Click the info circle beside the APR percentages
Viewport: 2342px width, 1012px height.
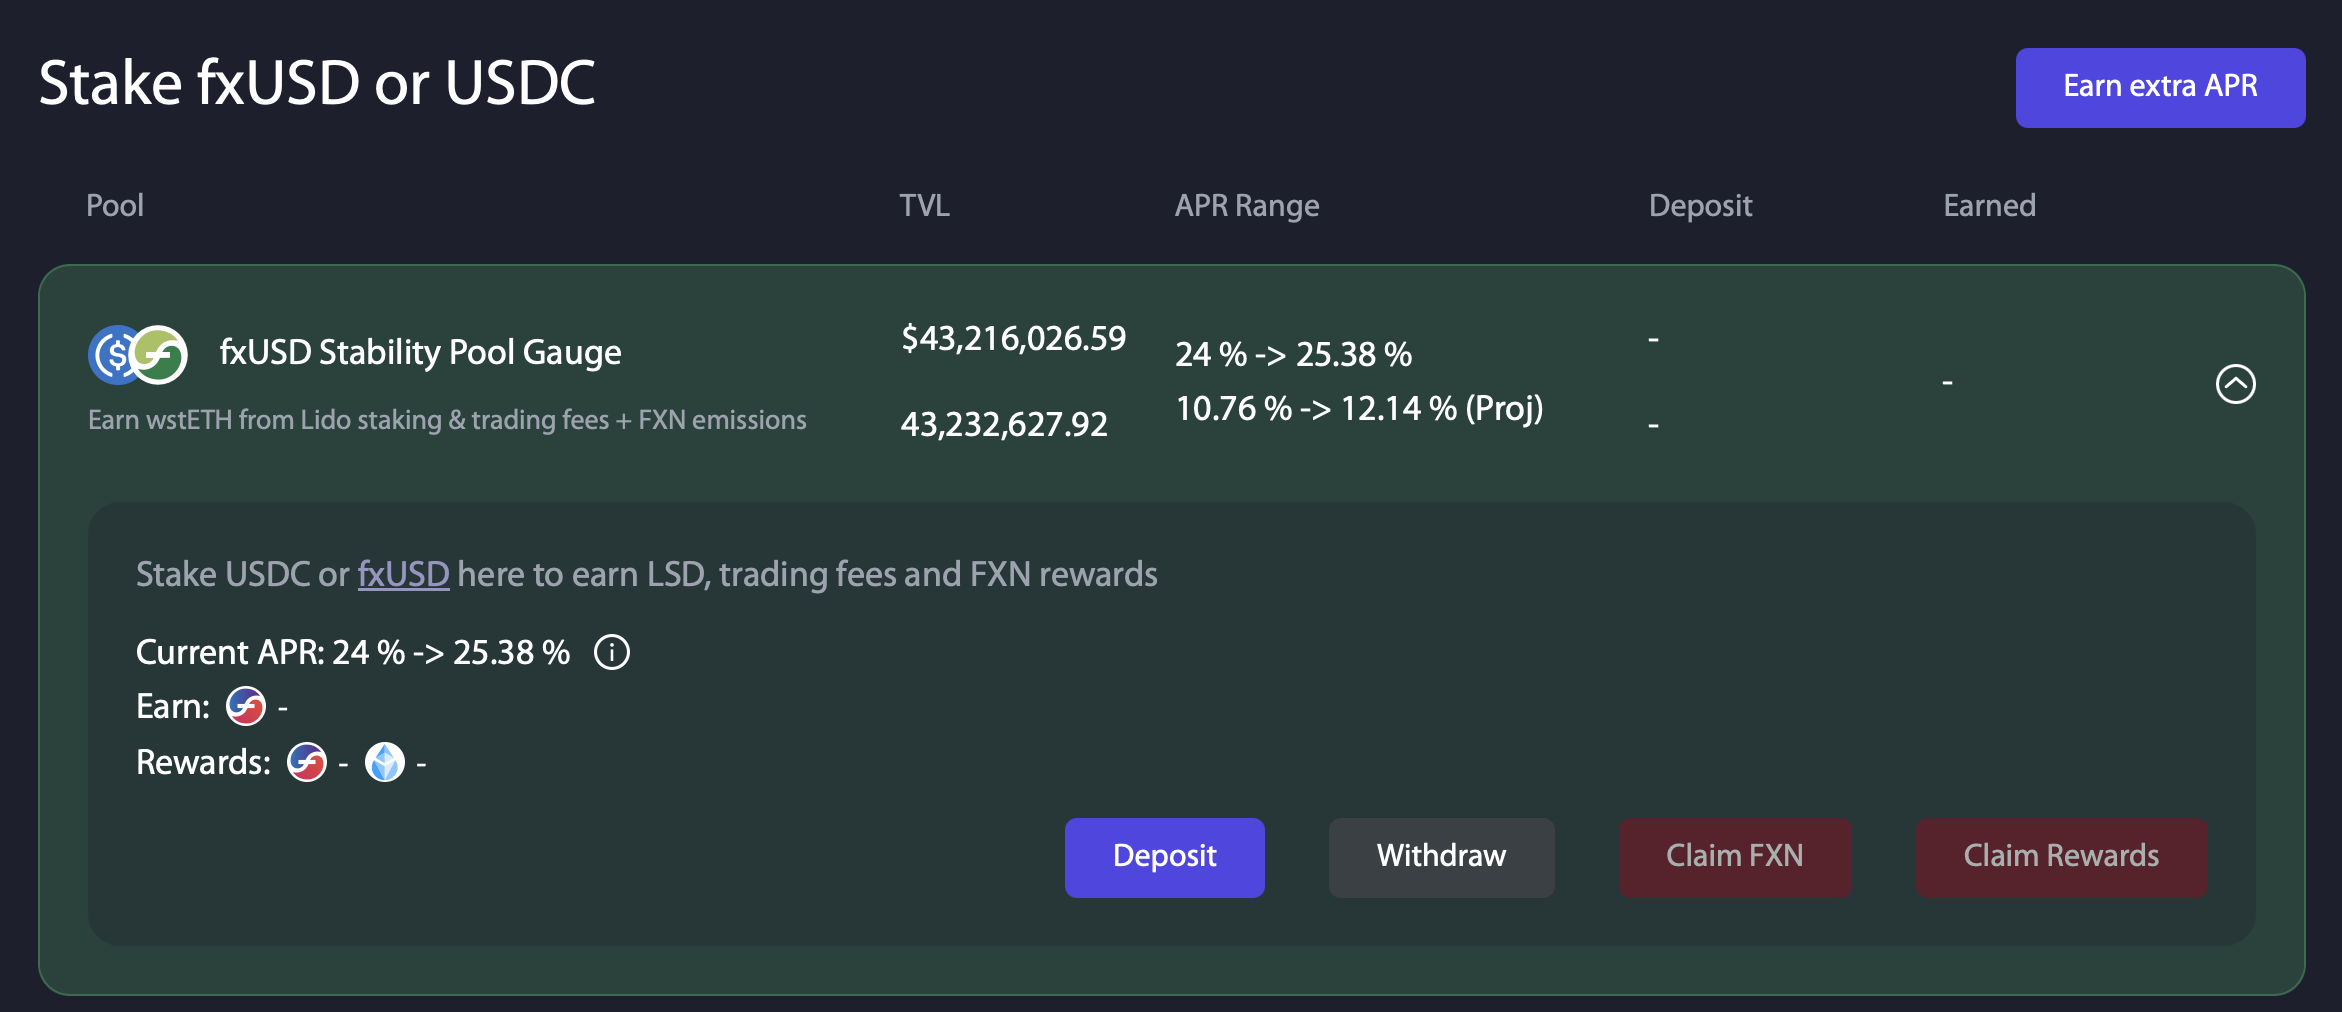tap(612, 652)
